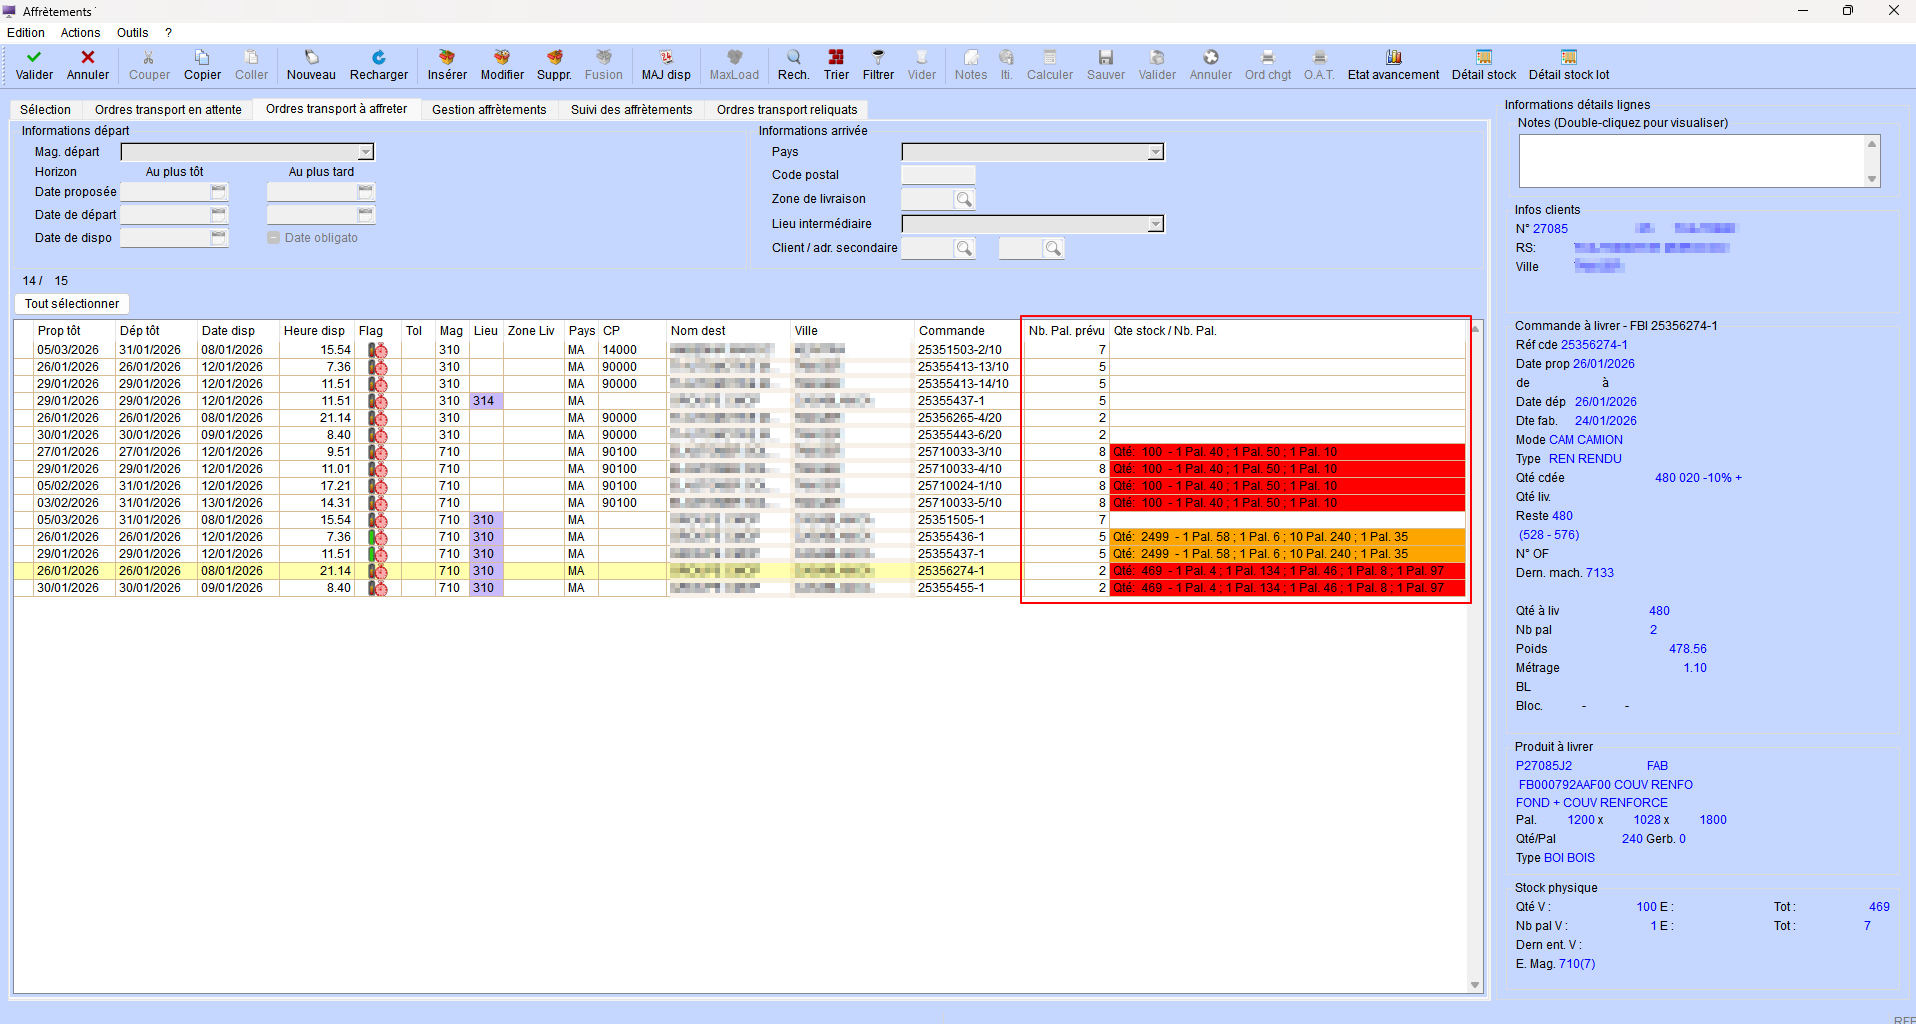1916x1024 pixels.
Task: Open the Lieu intermédiaire dropdown
Action: click(x=1156, y=224)
